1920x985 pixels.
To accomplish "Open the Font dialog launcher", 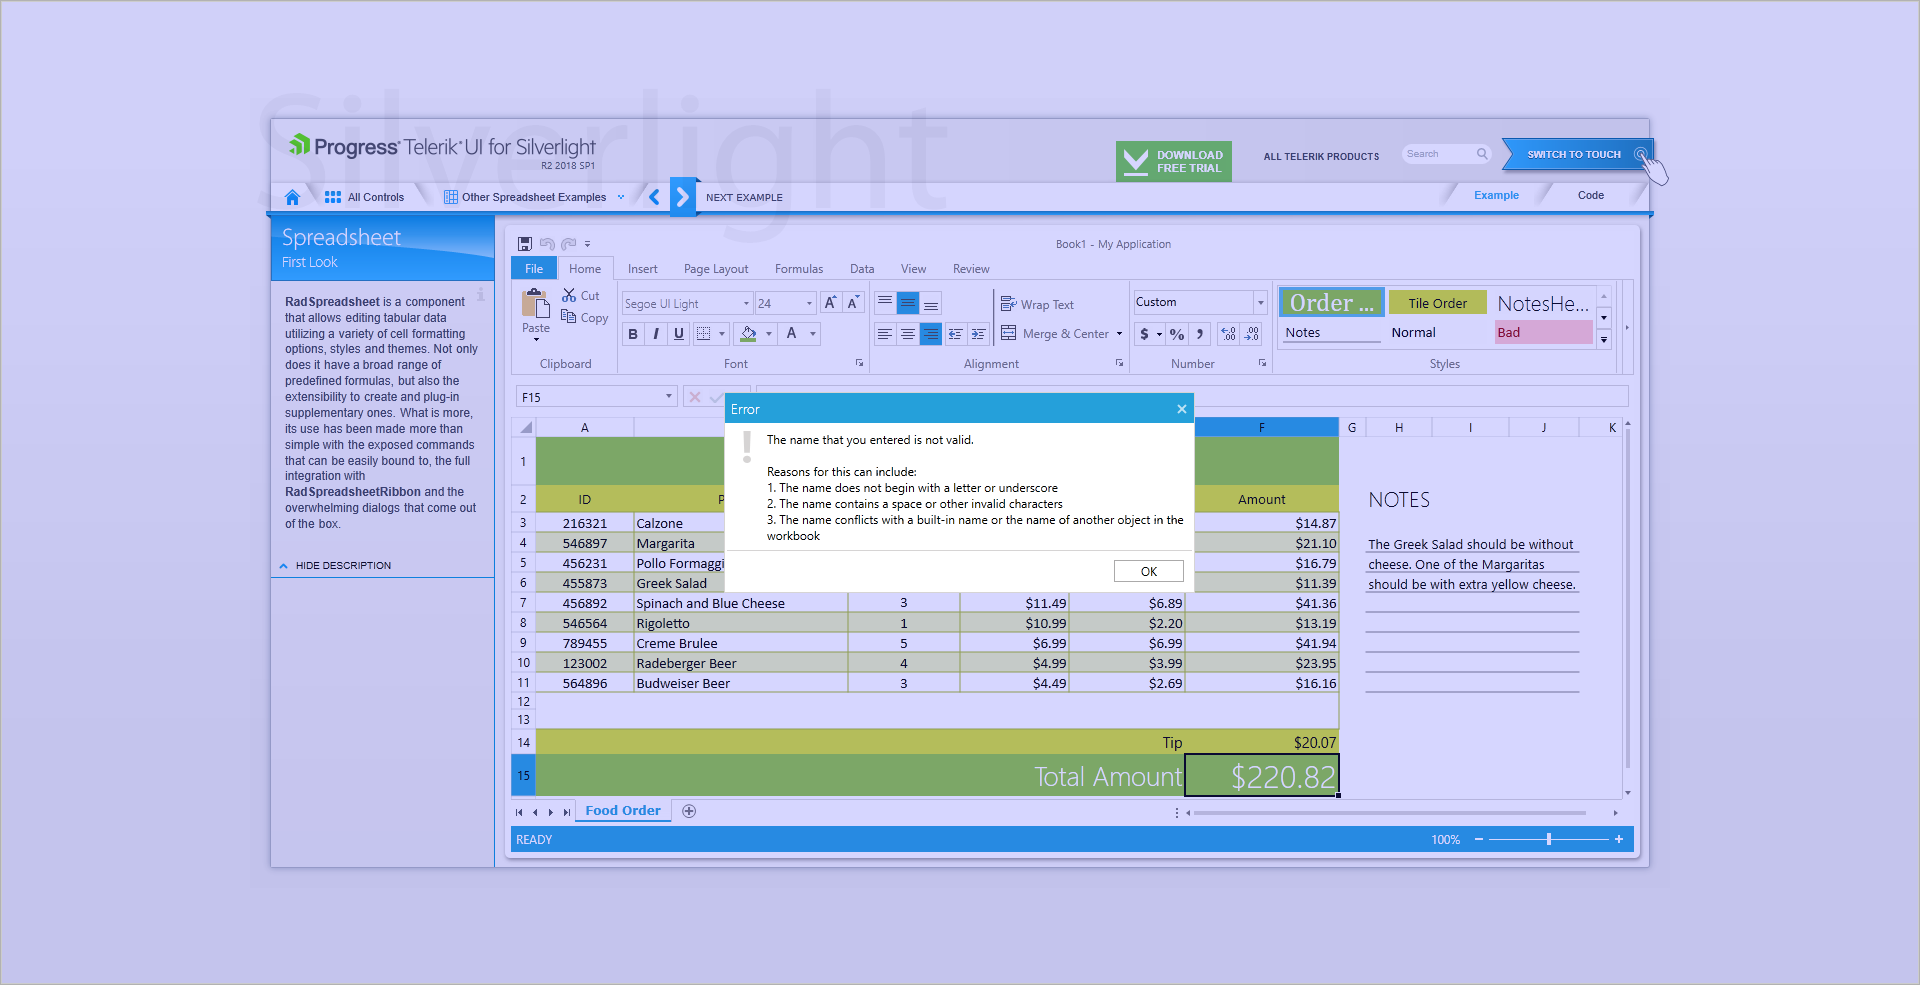I will [x=859, y=363].
